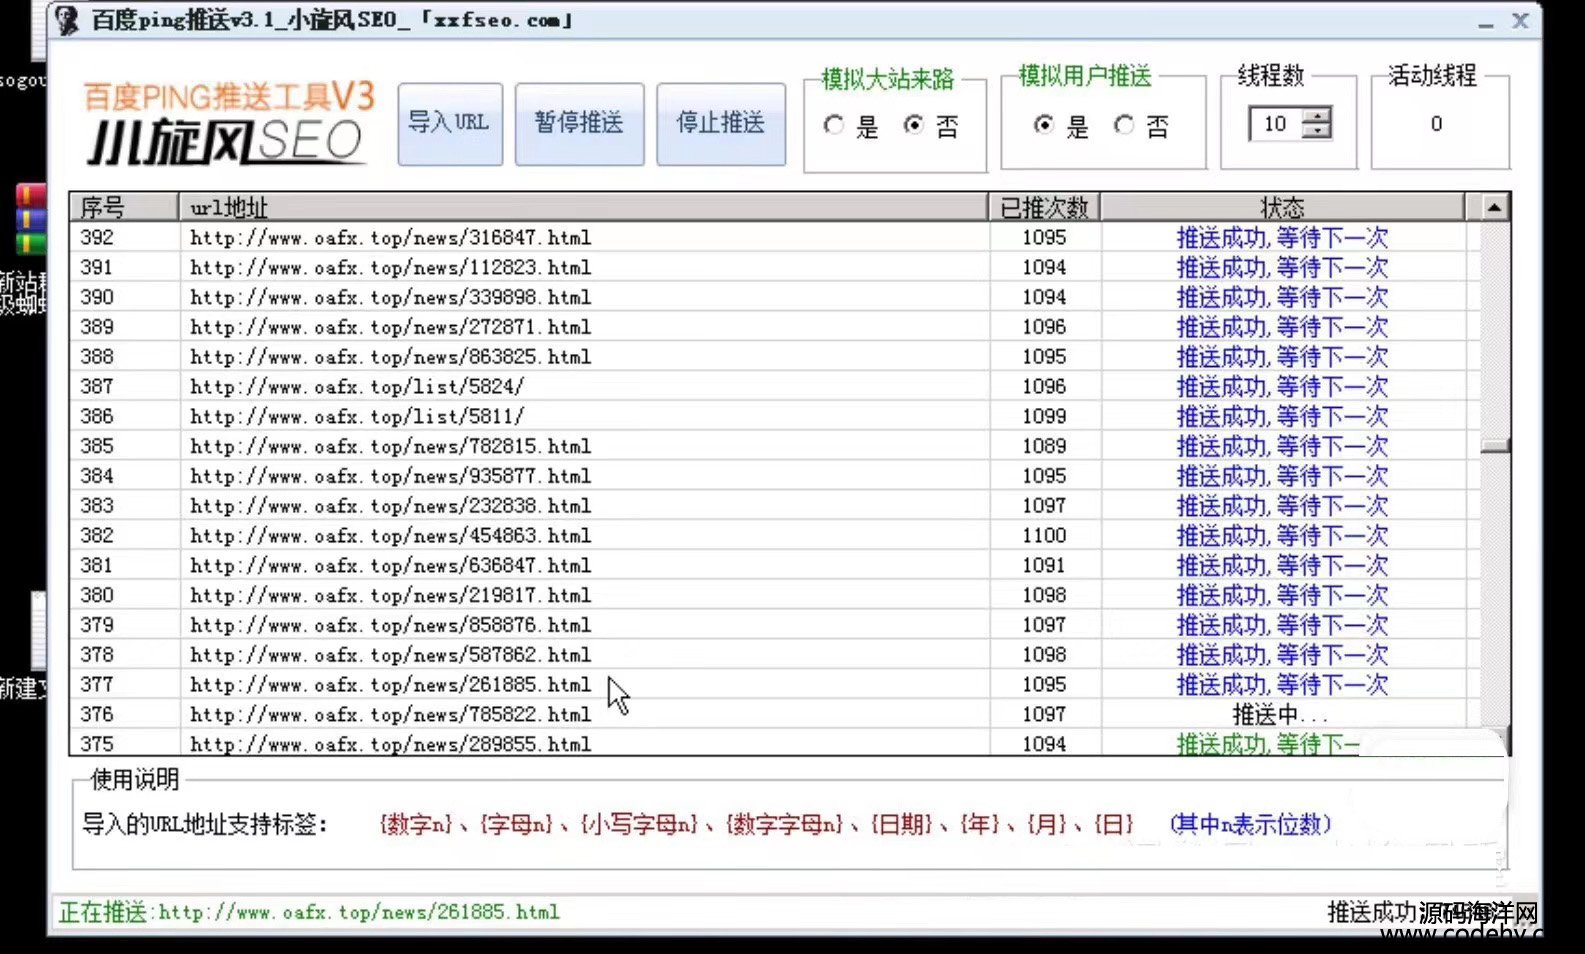Select row with URL list/5824/
1585x954 pixels.
775,387
